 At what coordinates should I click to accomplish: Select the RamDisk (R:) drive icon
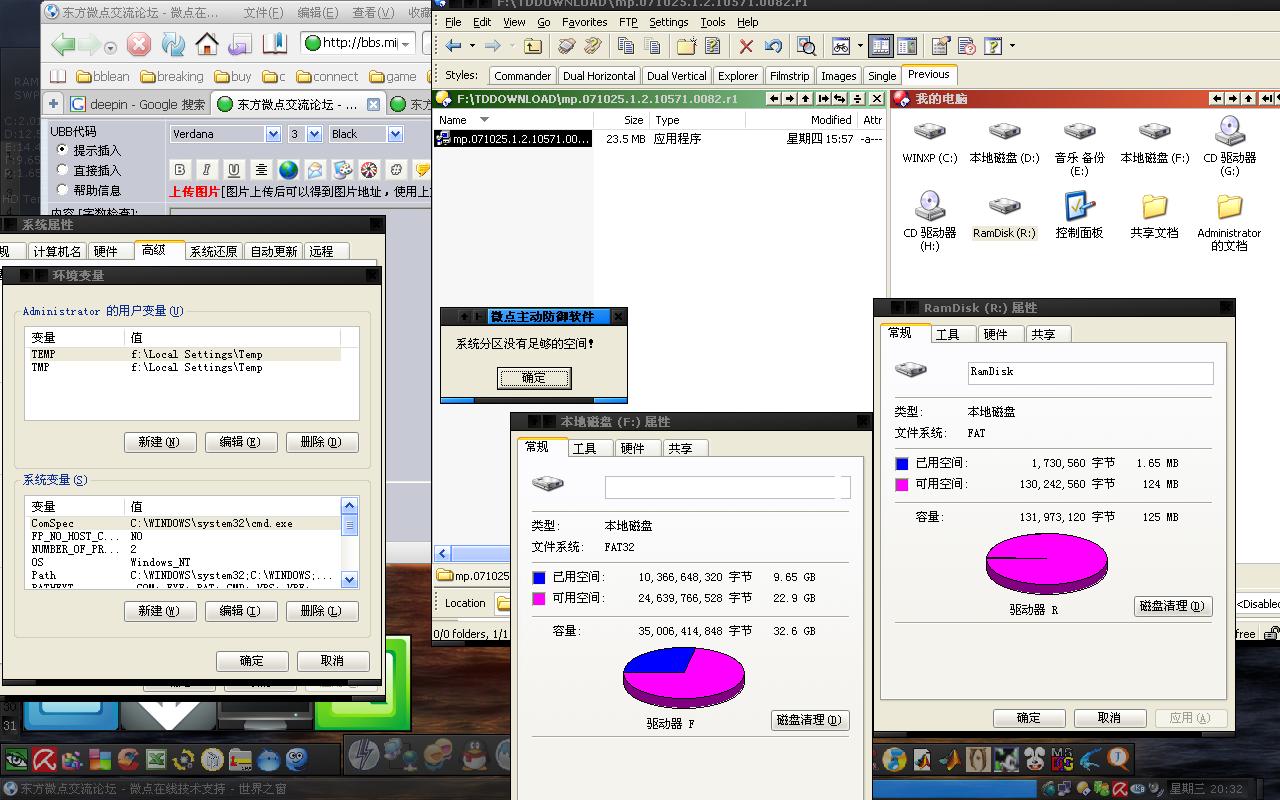click(x=1004, y=217)
